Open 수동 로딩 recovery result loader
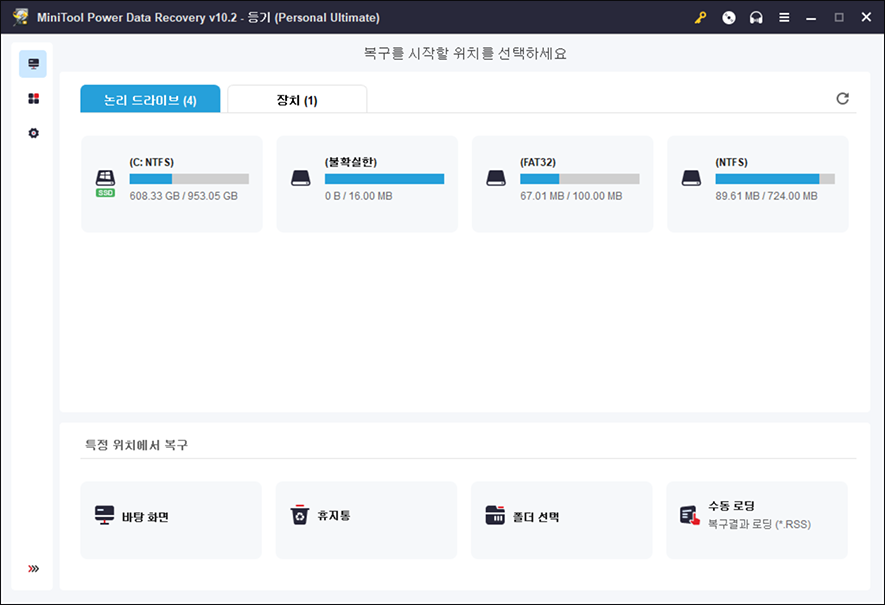Screen dimensions: 885x605 (x=757, y=520)
